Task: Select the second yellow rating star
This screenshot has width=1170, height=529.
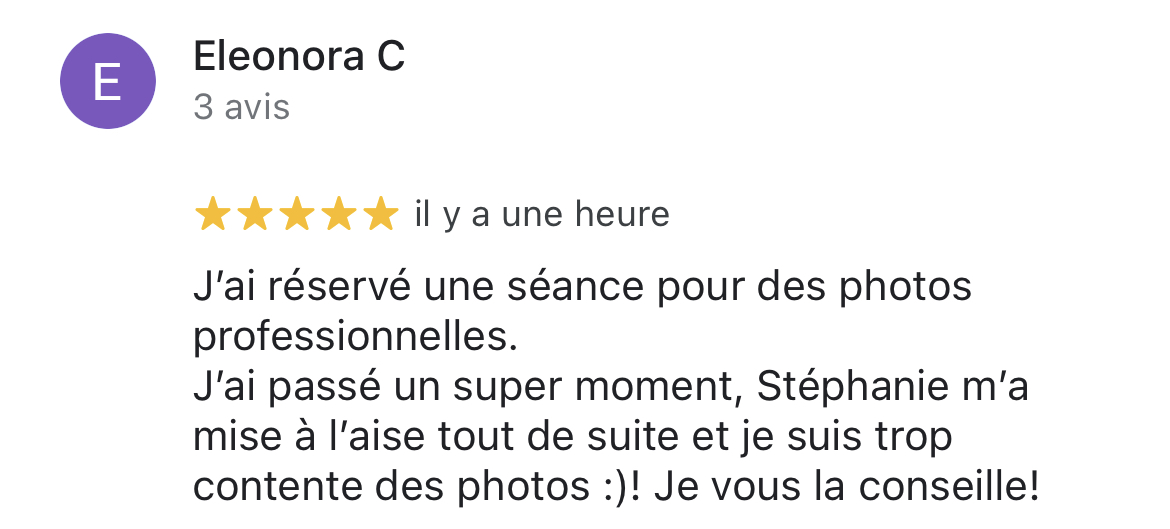Action: pos(254,214)
